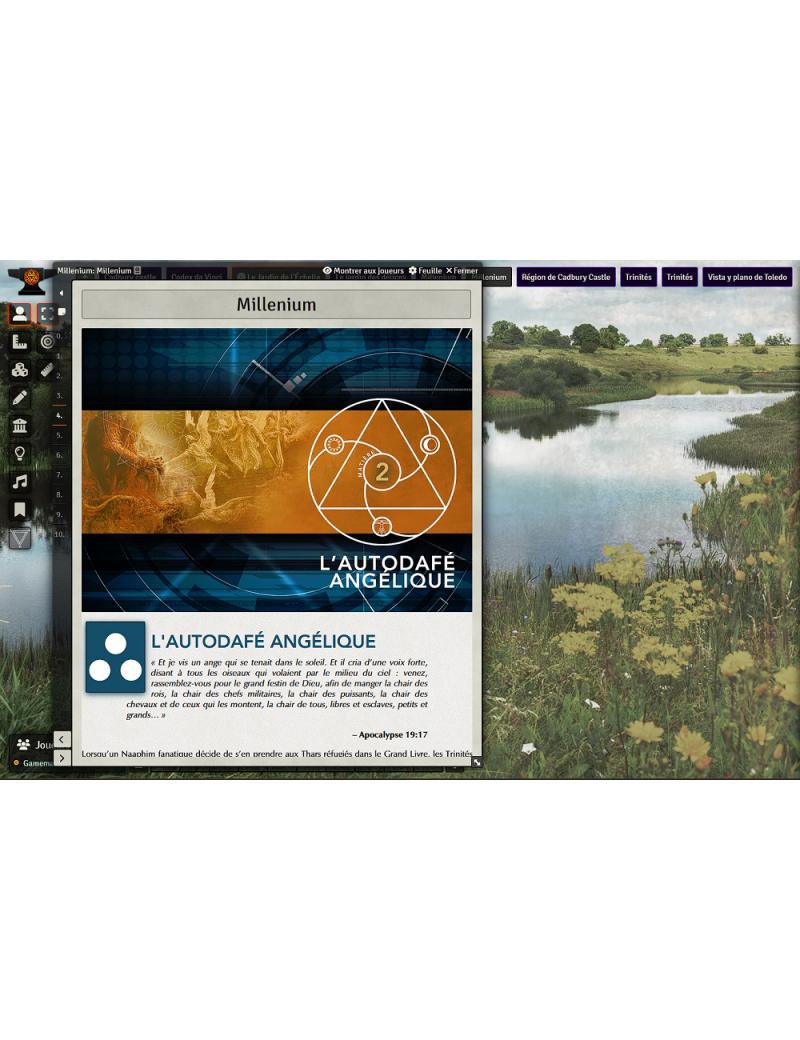Select the journal Notes bookmark tool

19,509
